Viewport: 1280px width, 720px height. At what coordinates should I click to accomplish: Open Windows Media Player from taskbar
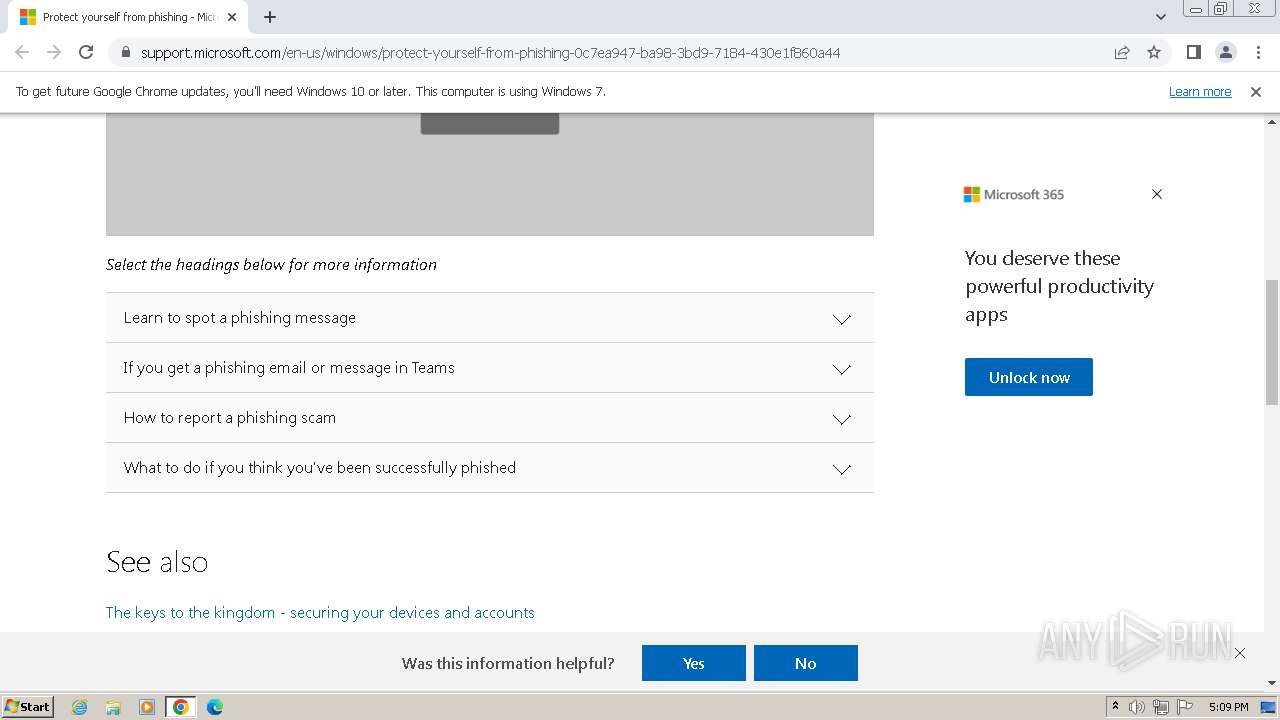147,707
